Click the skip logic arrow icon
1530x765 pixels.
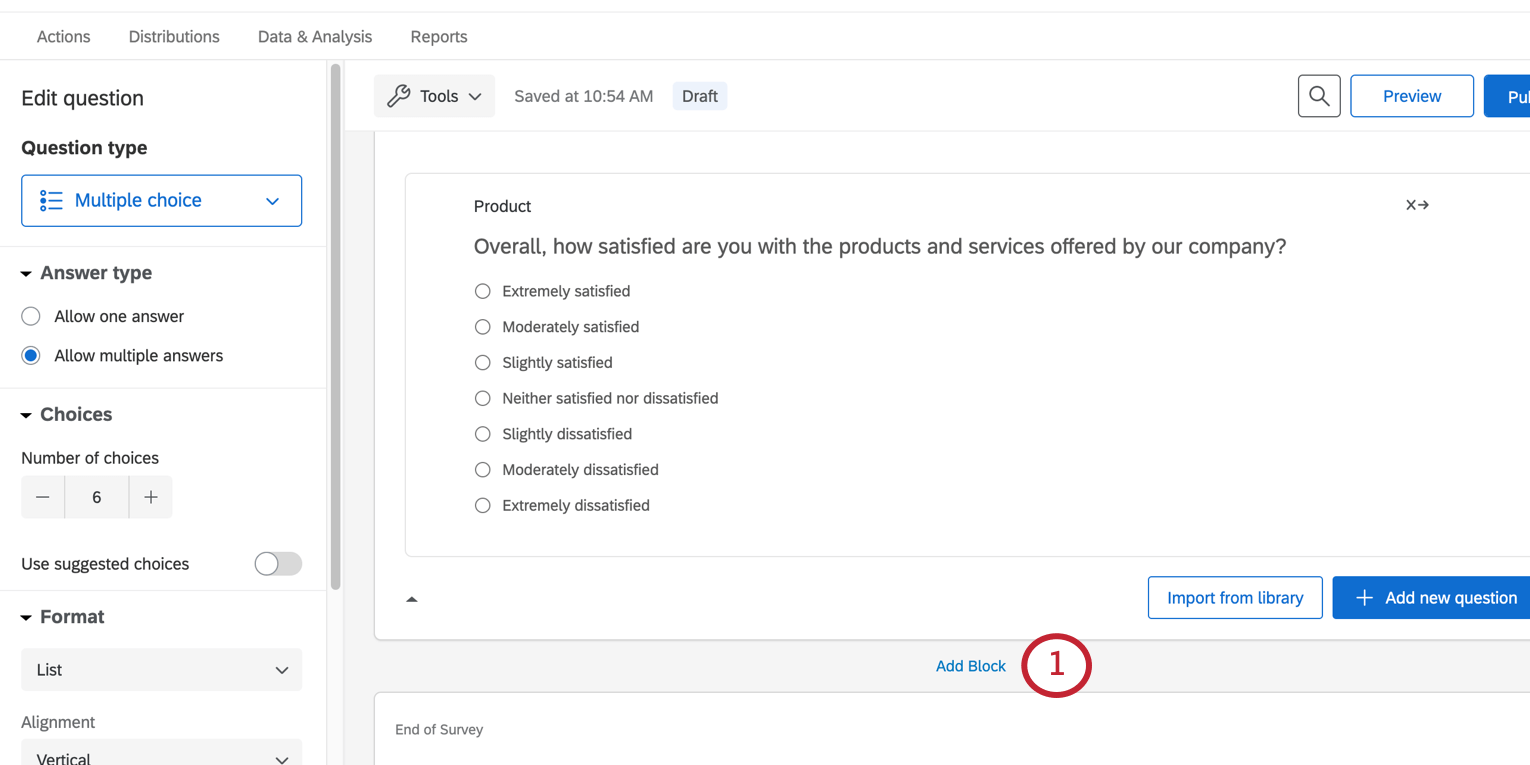point(1417,205)
